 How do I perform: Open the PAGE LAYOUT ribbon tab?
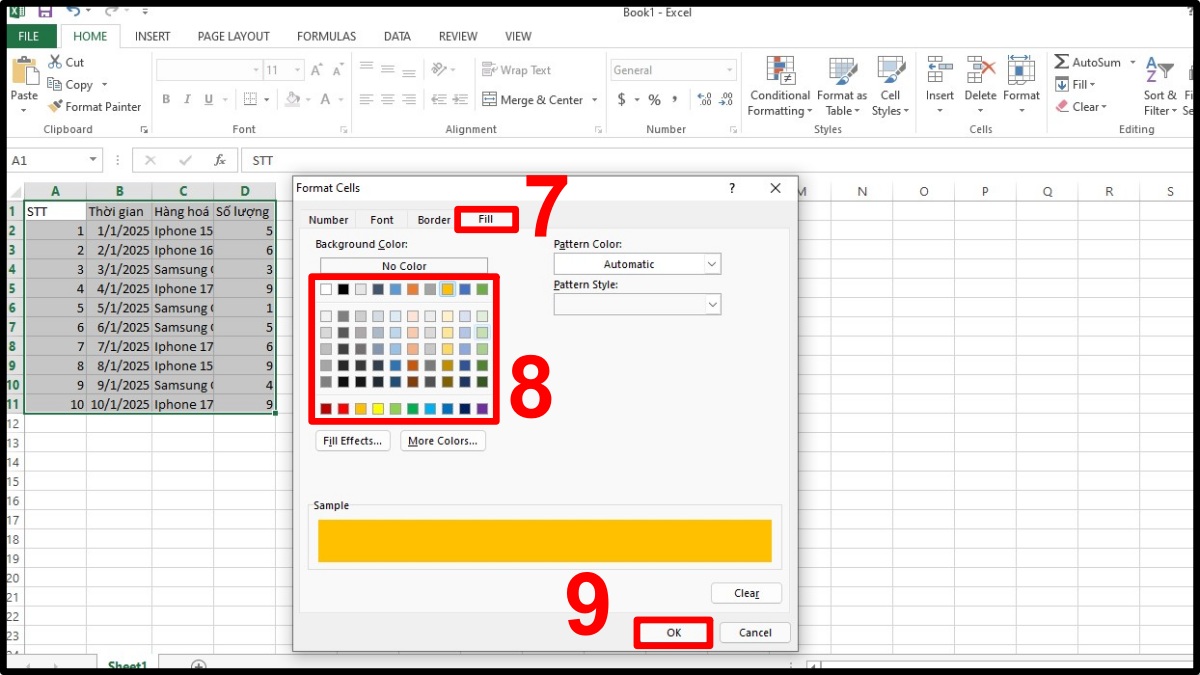pyautogui.click(x=233, y=36)
